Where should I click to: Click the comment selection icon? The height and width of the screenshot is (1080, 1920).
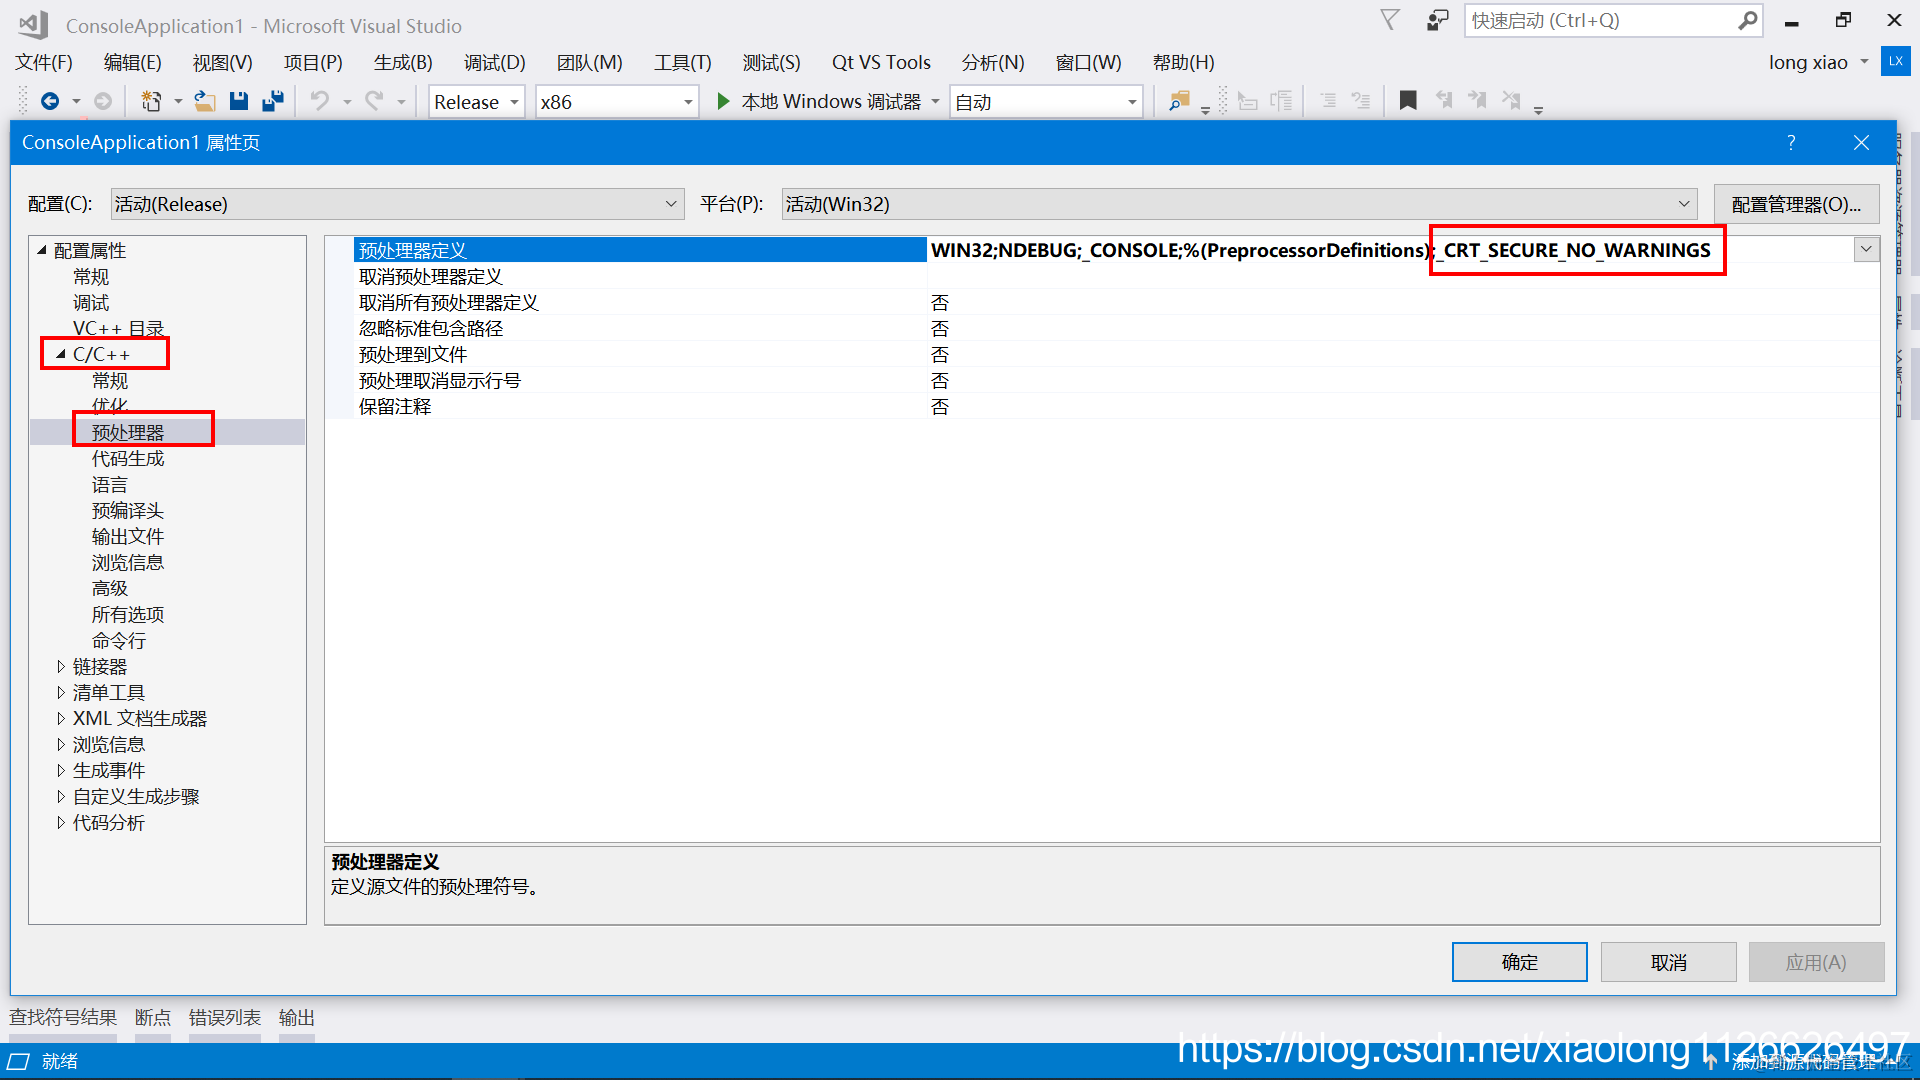coord(1328,101)
